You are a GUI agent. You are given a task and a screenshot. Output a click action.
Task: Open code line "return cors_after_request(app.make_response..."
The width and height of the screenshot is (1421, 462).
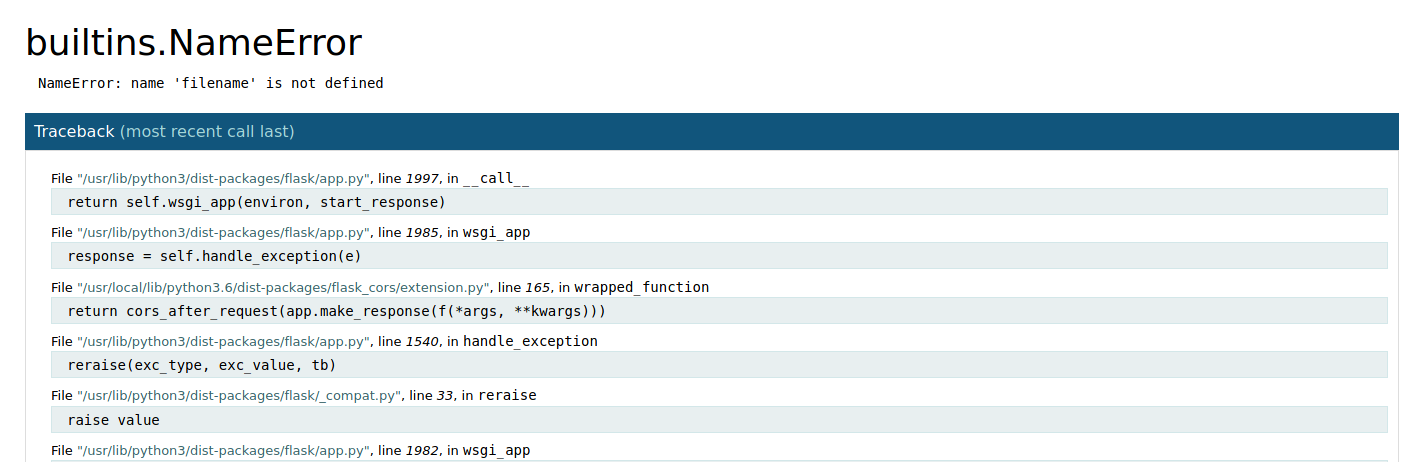pyautogui.click(x=719, y=311)
